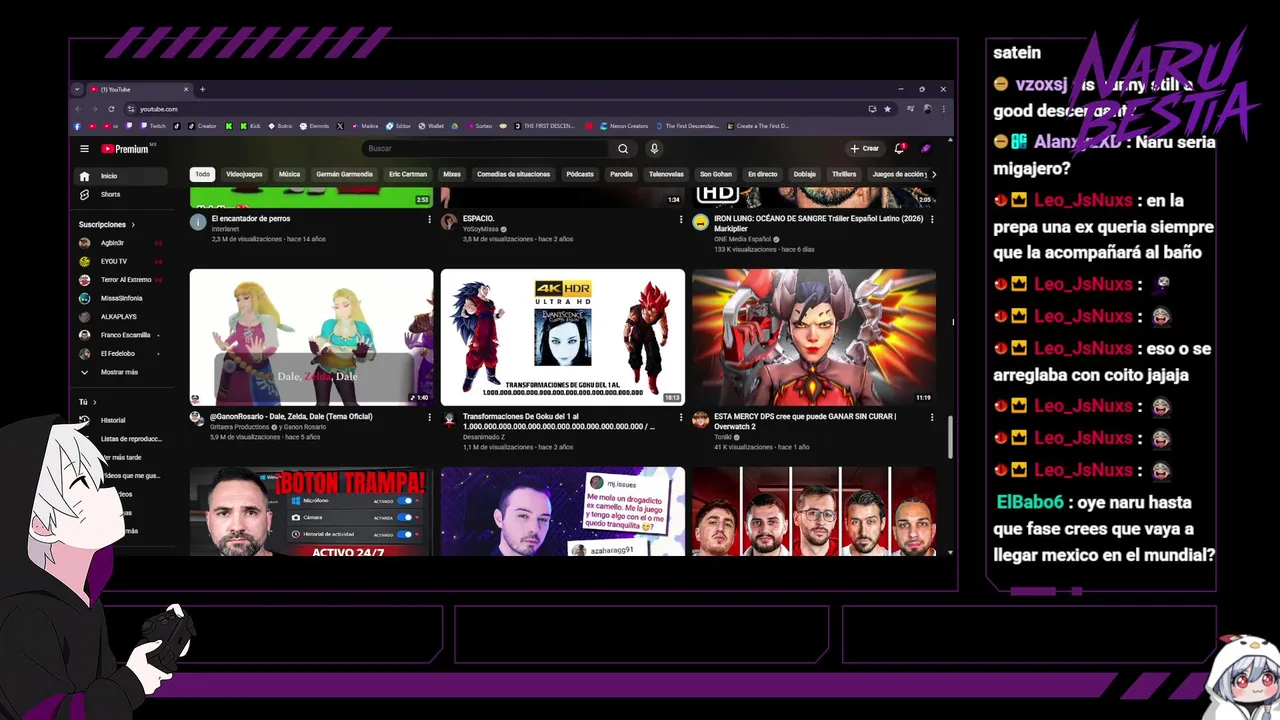Select the Pódcasts filter chip
The image size is (1280, 720).
point(580,174)
